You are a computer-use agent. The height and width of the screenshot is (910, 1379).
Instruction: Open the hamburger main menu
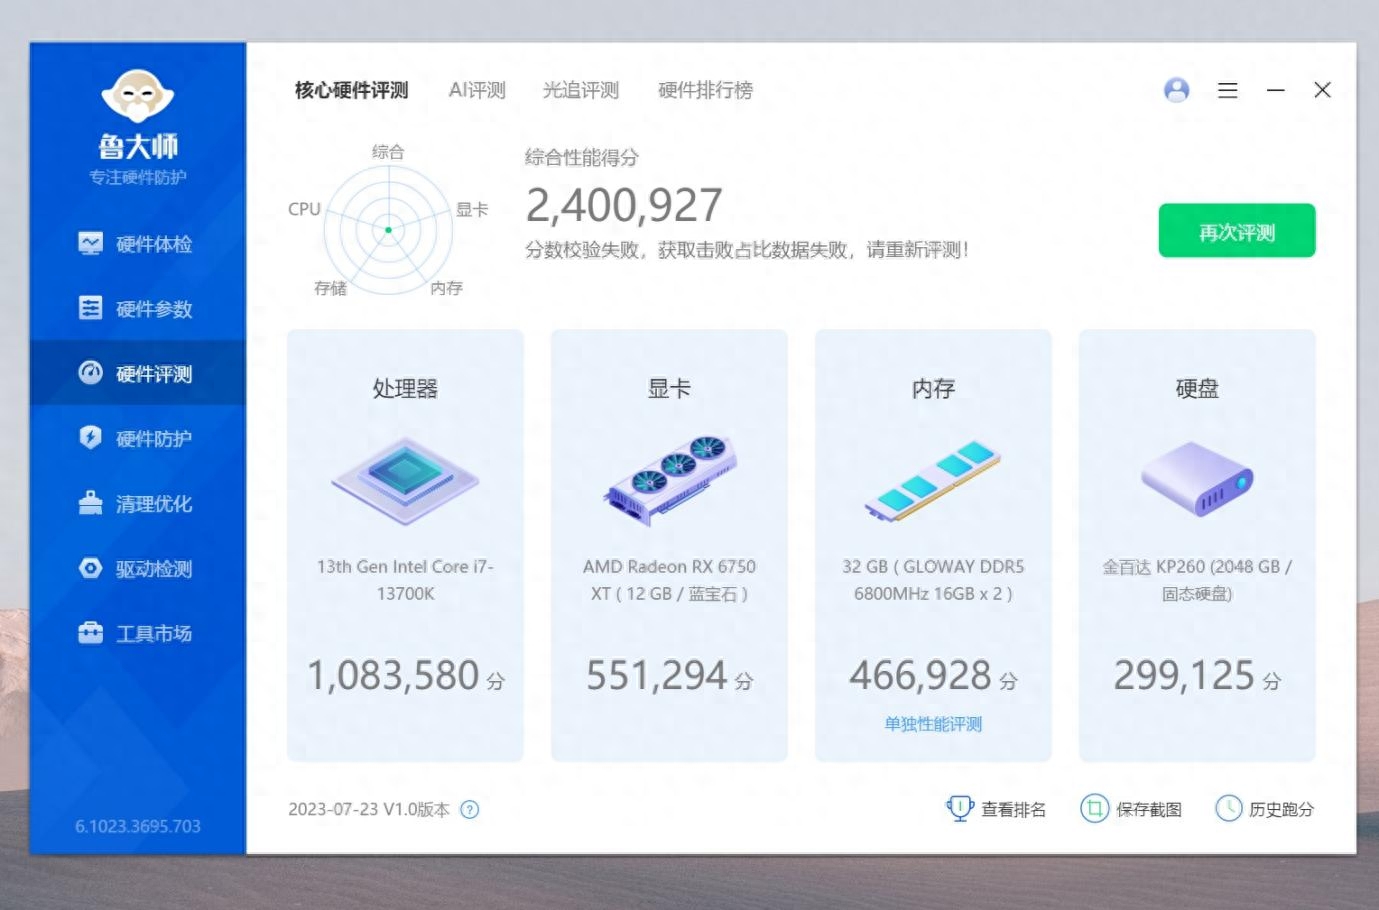pos(1228,90)
